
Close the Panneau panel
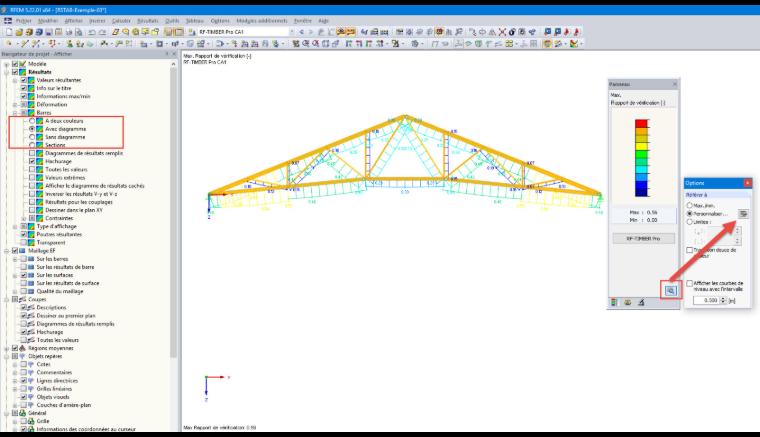pos(674,84)
